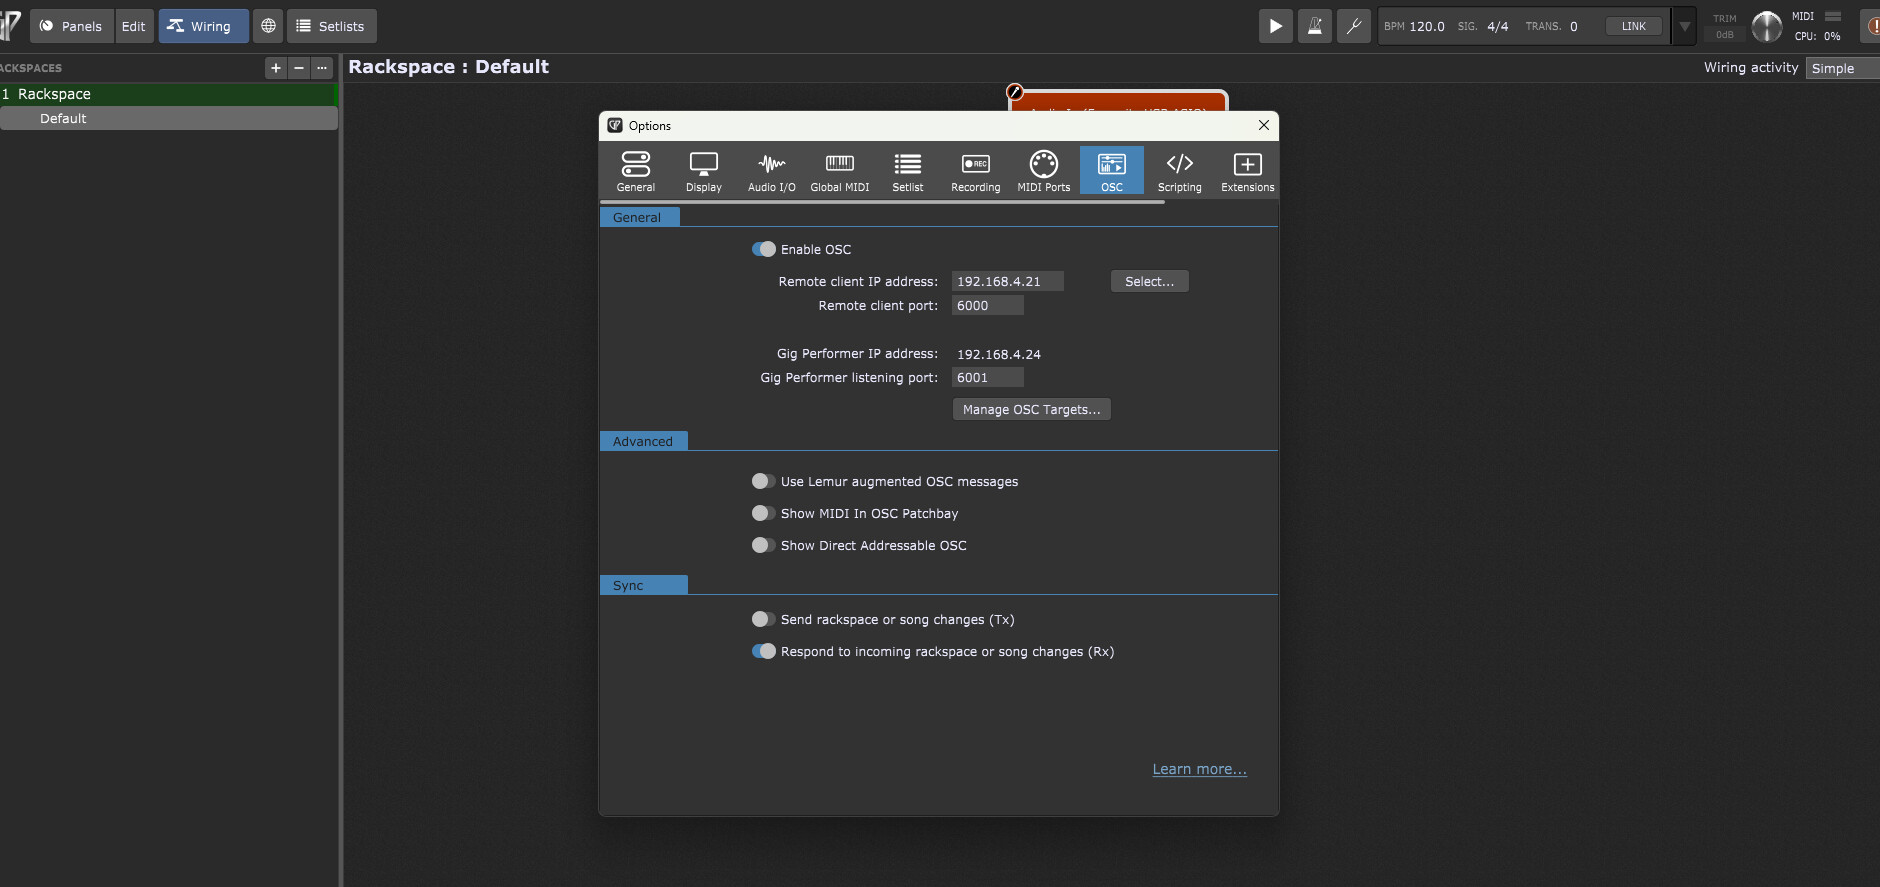Click the Gig Performer IP address 192.168.4.24
1880x887 pixels.
coord(999,354)
